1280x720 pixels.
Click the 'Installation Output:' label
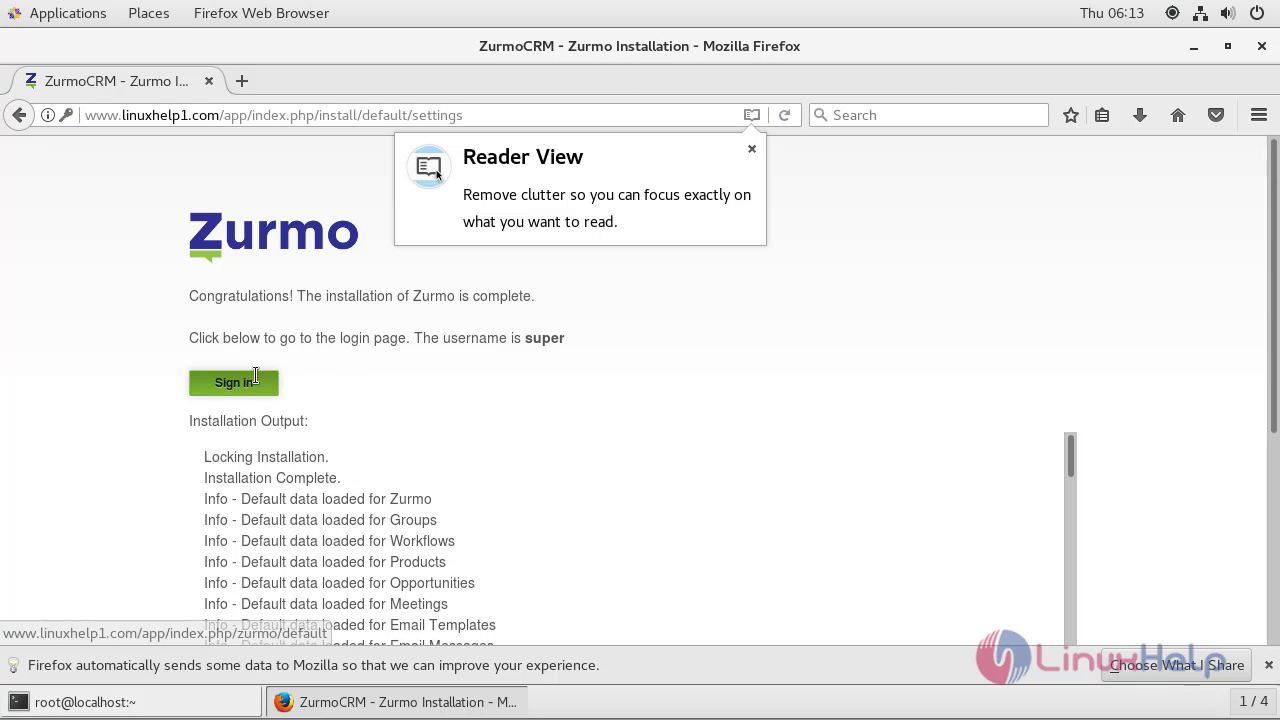pos(248,421)
